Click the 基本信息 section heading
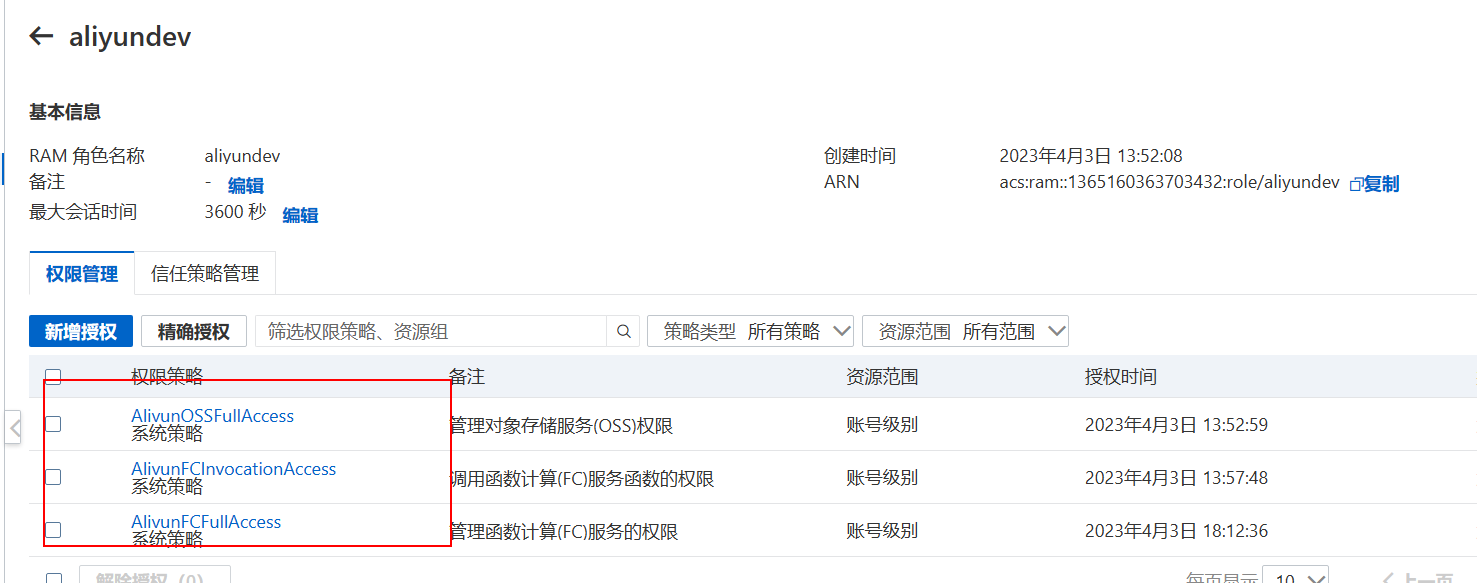The image size is (1477, 583). point(65,112)
